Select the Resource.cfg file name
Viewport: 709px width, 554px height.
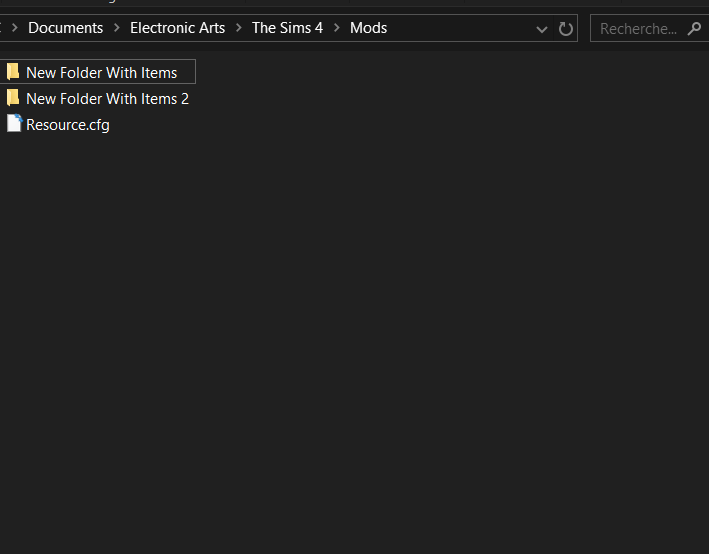(68, 125)
